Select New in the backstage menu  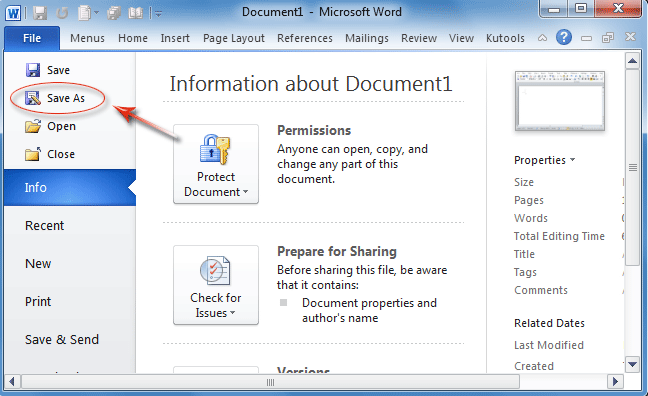tap(38, 264)
